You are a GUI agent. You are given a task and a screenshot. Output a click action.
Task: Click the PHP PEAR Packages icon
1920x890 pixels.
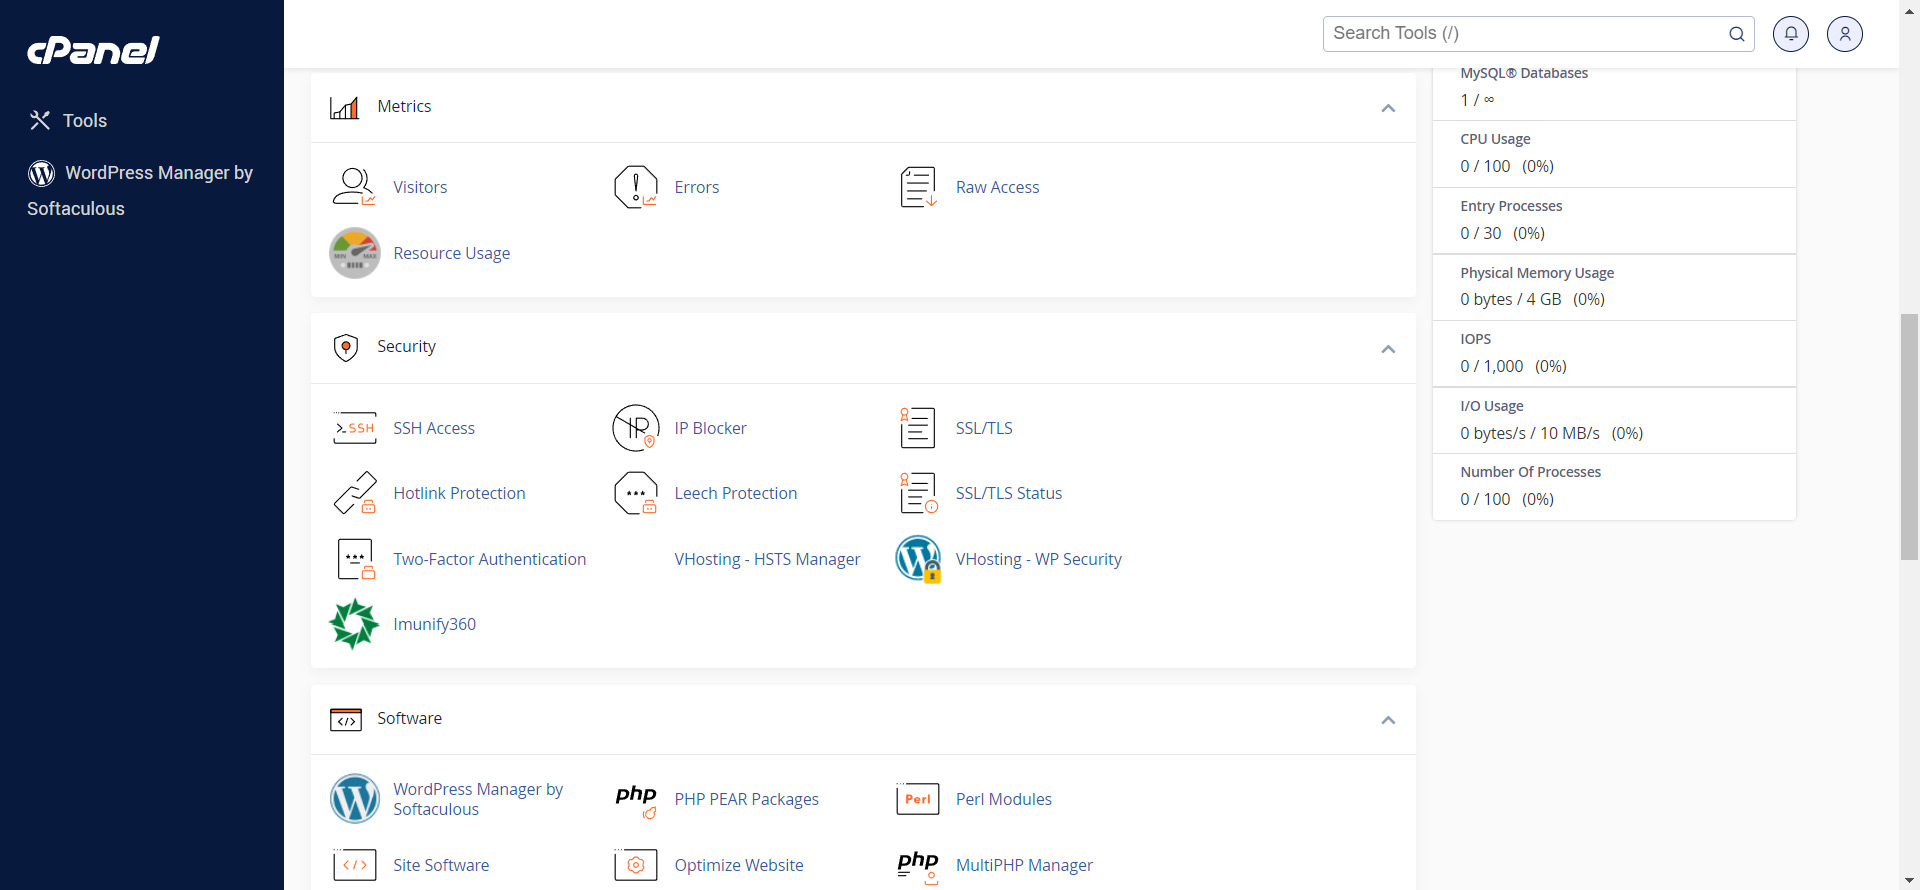coord(636,800)
